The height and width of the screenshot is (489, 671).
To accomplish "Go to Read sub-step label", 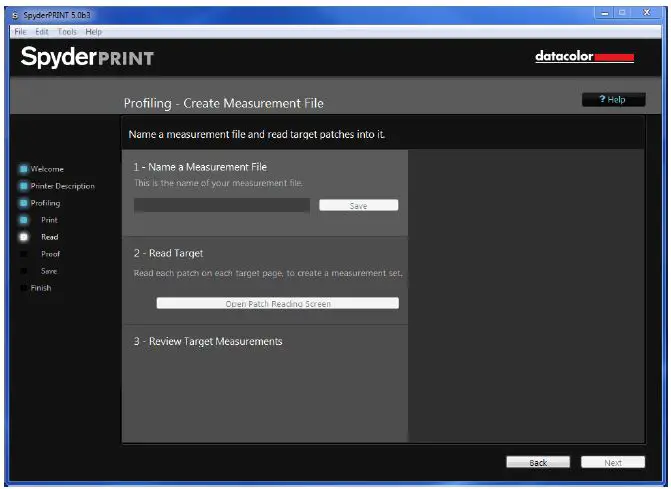I will click(x=50, y=237).
